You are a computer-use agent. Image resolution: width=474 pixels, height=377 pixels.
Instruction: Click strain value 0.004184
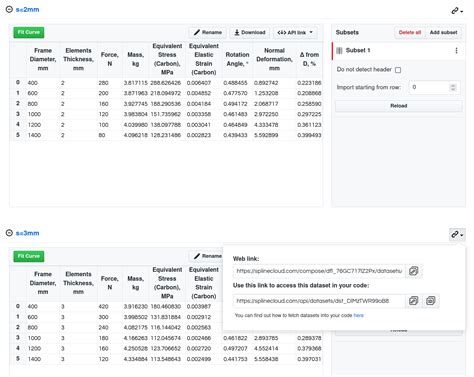point(199,104)
